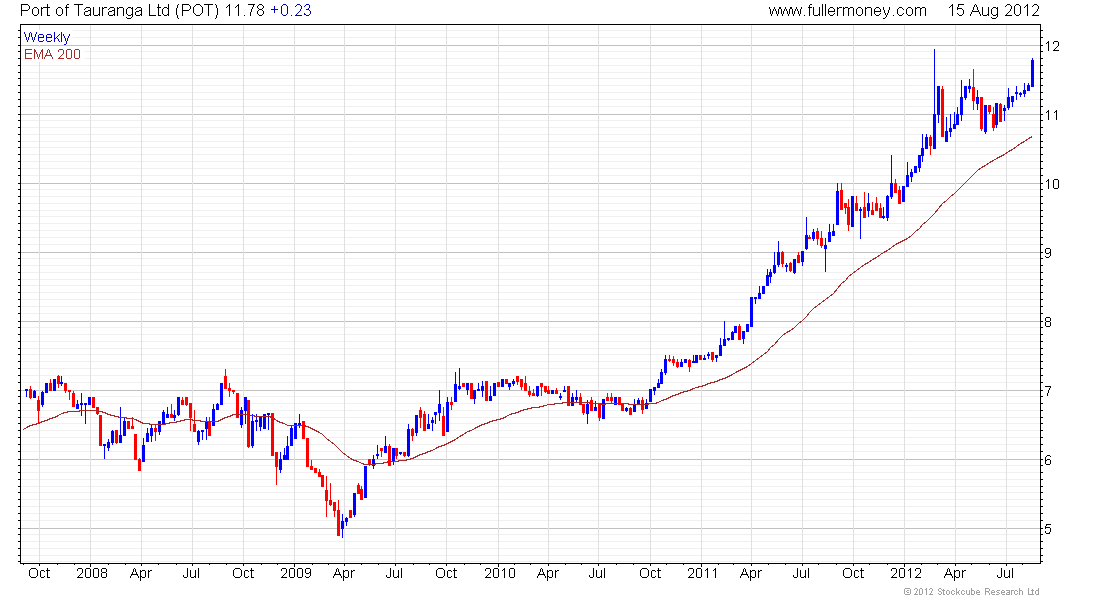The image size is (1100, 600).
Task: Click the tall spike candlestick near 12
Action: [934, 98]
